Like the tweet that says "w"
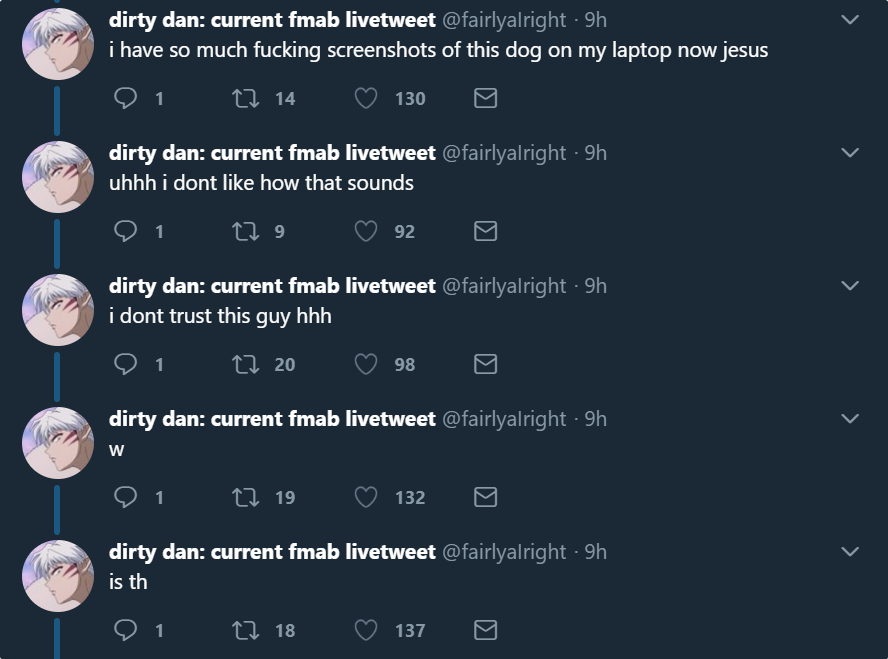 point(366,497)
